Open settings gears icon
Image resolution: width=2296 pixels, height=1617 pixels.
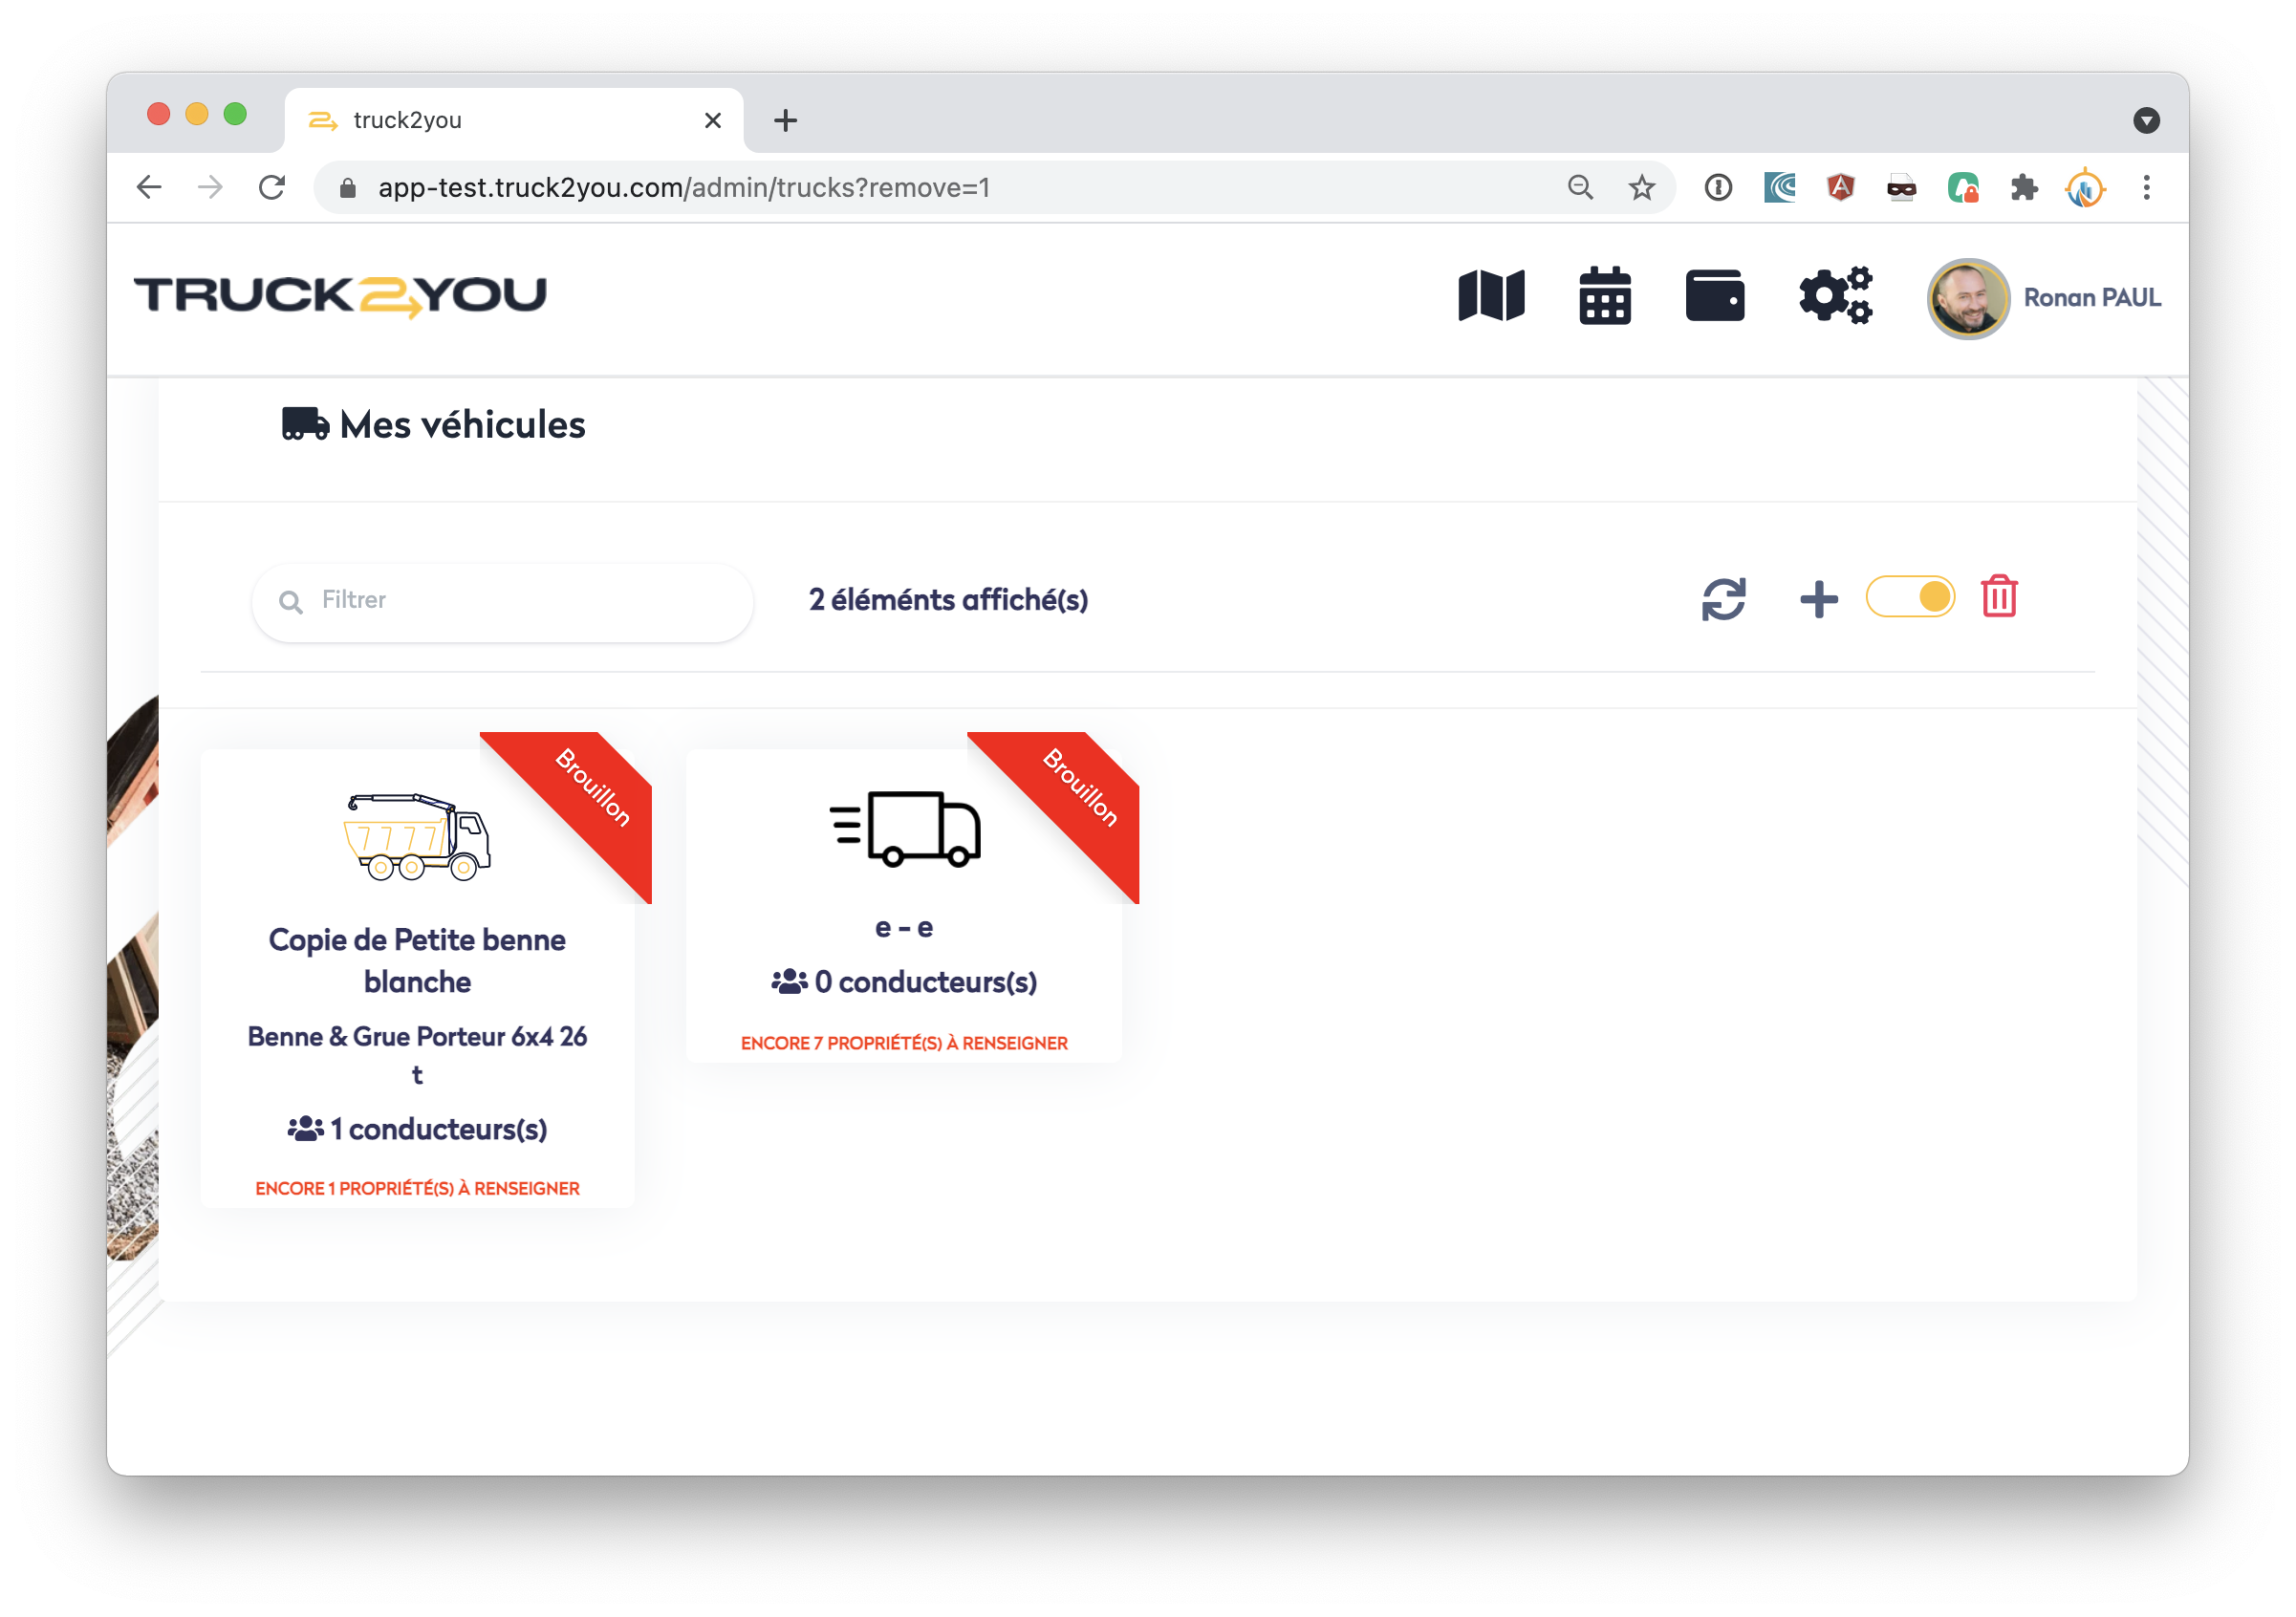pyautogui.click(x=1834, y=296)
